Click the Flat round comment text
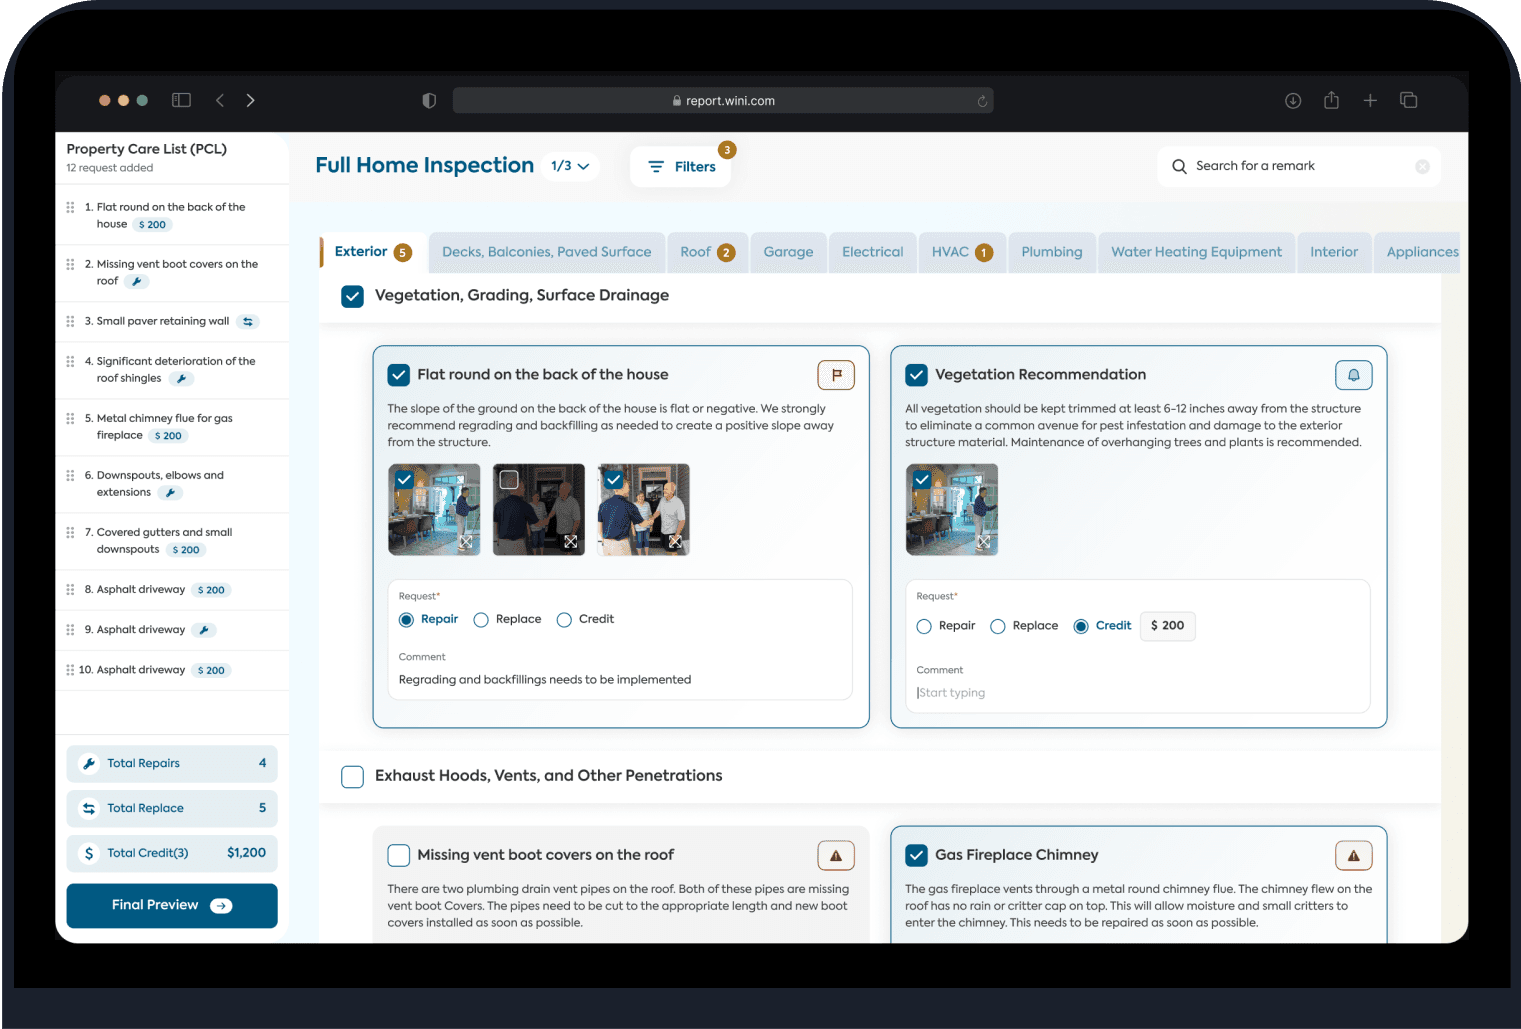 (545, 680)
